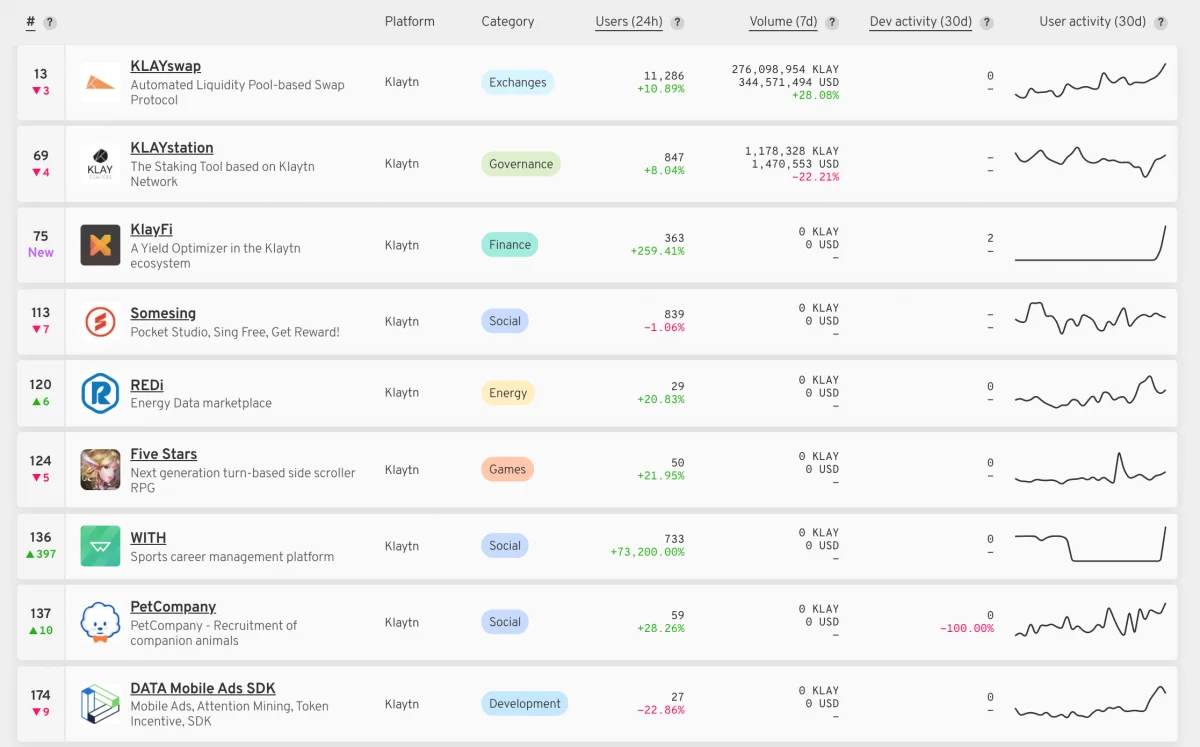This screenshot has height=747, width=1200.
Task: Click the Somesing logo icon
Action: coord(100,322)
